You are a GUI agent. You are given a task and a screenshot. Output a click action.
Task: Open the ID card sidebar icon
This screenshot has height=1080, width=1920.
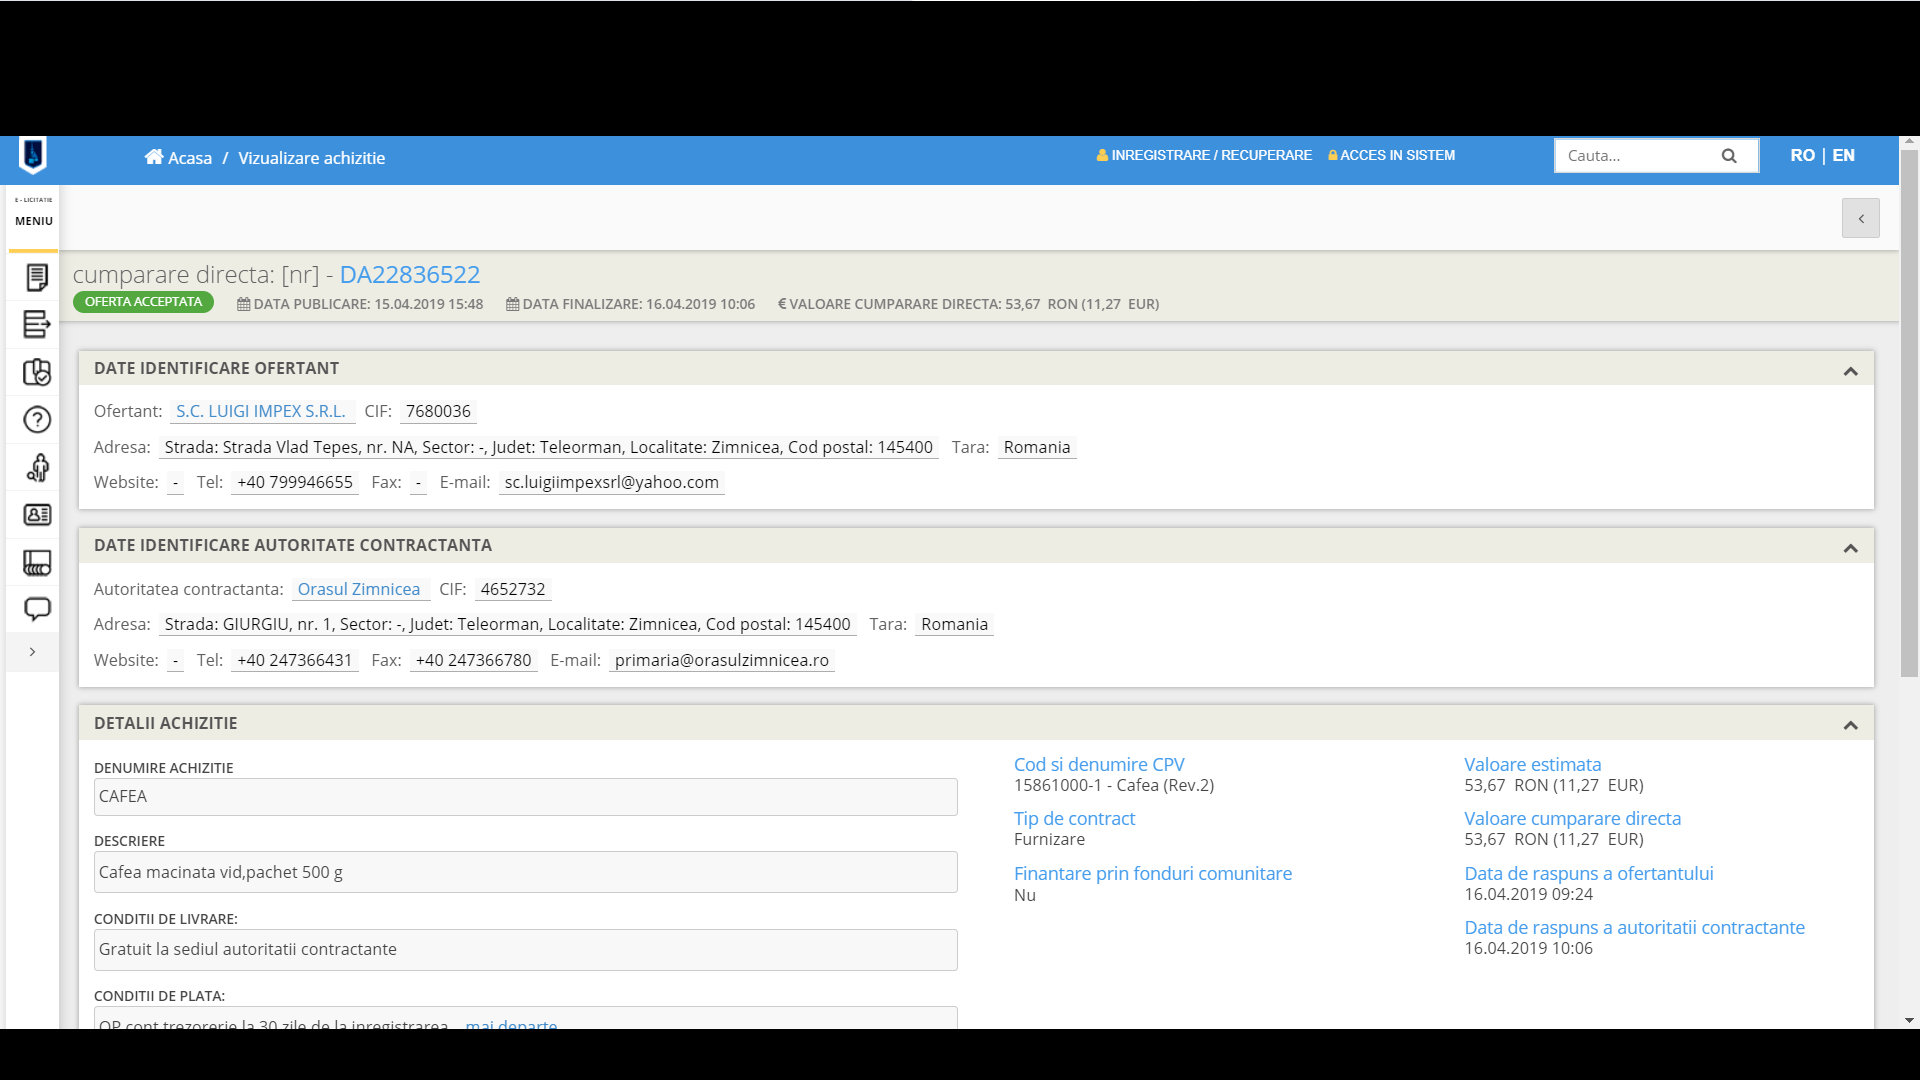37,515
